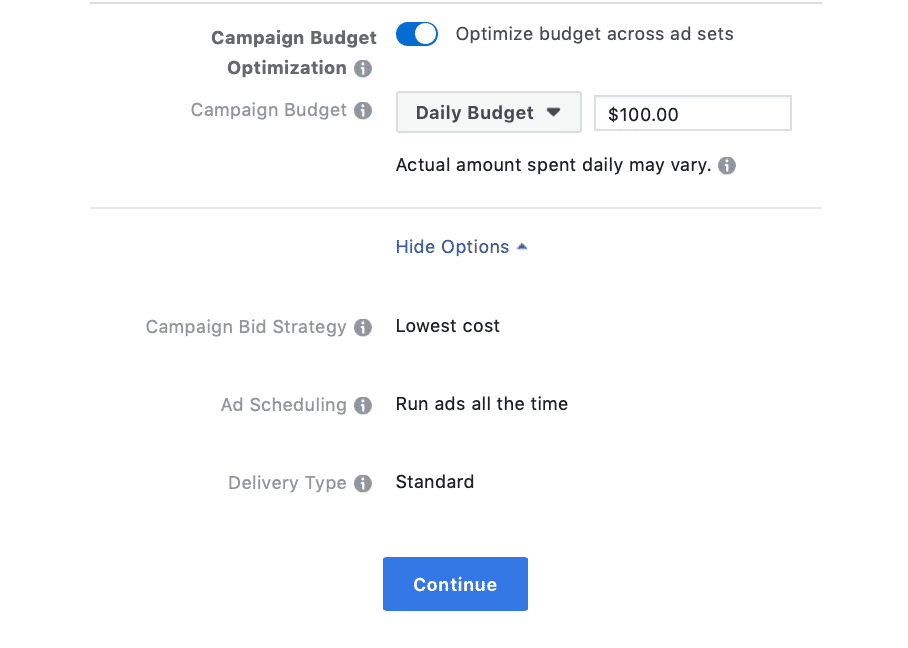Click the 'Run ads all the time' value
The height and width of the screenshot is (648, 908).
(x=482, y=404)
